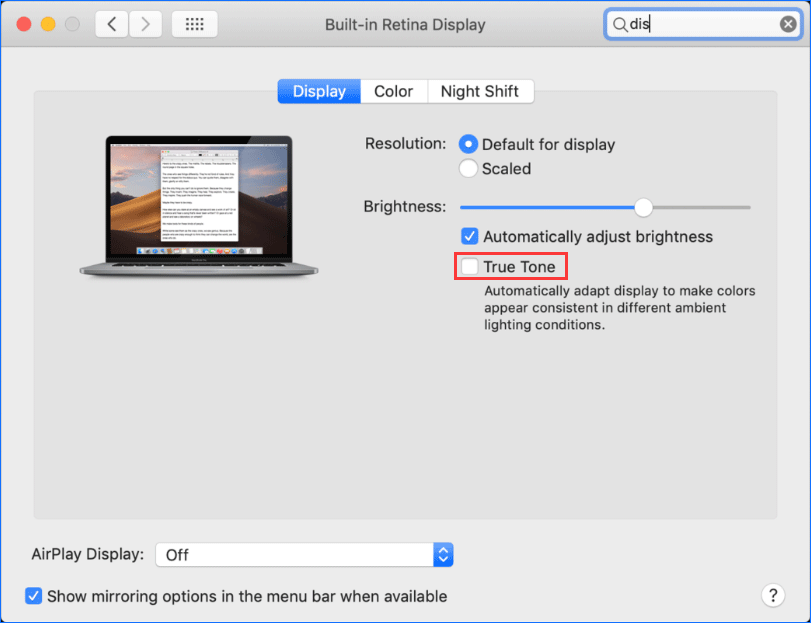The height and width of the screenshot is (623, 811).
Task: Click the back navigation arrow
Action: click(111, 23)
